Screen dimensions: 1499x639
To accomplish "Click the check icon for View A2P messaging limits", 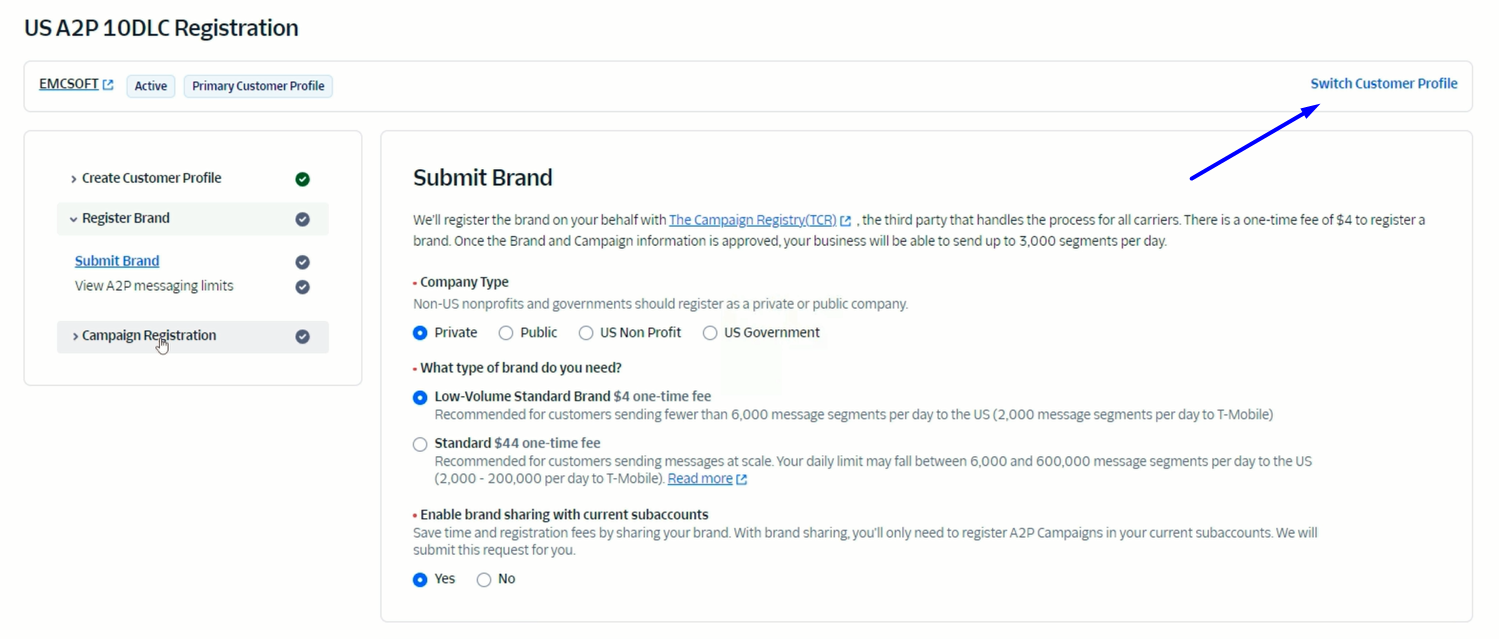I will coord(302,287).
